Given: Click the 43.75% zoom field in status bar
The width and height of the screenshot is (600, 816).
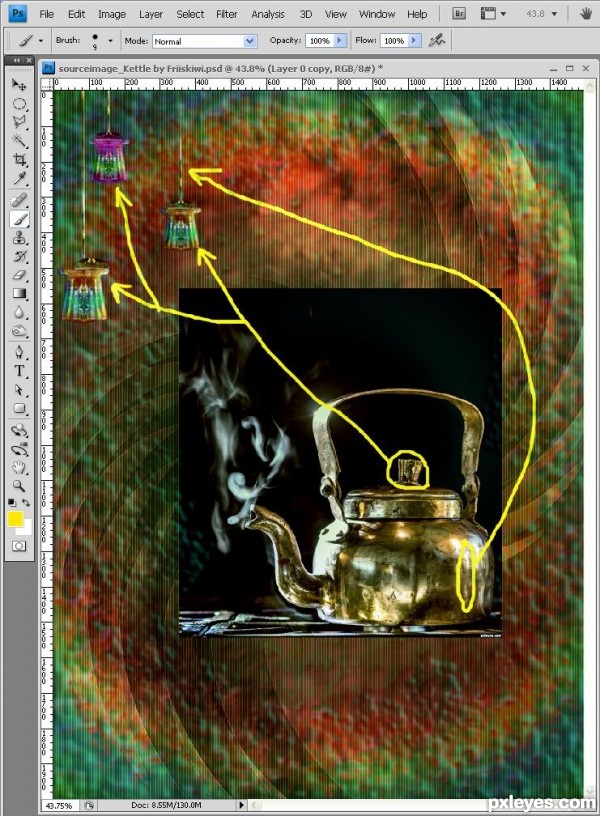Looking at the screenshot, I should coord(59,805).
